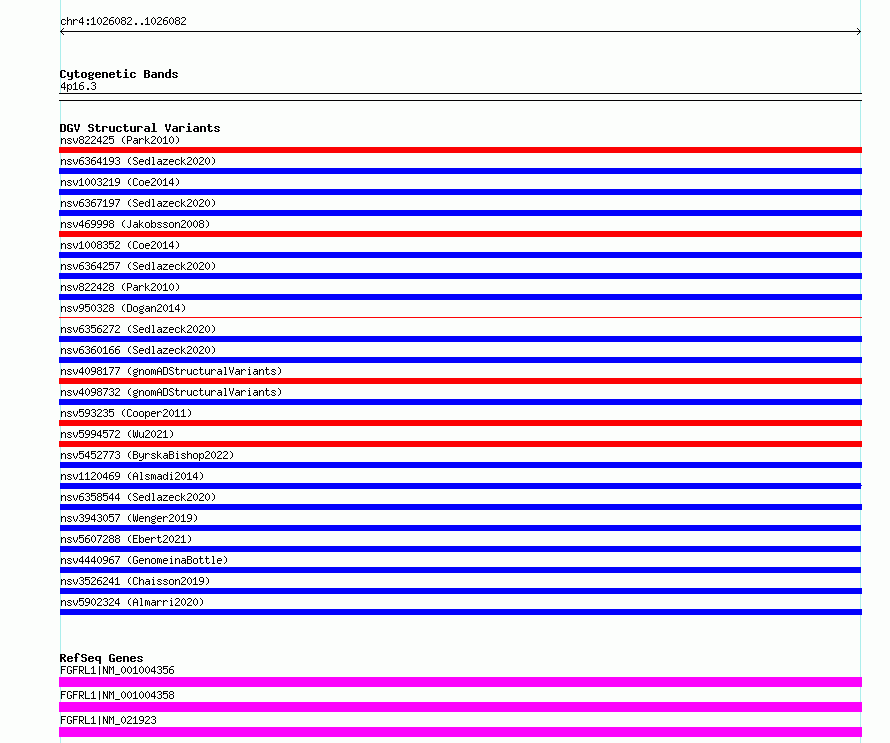Open variant nsv4098177 (gnomADStructuralVariants) label
This screenshot has height=743, width=890.
[x=171, y=371]
